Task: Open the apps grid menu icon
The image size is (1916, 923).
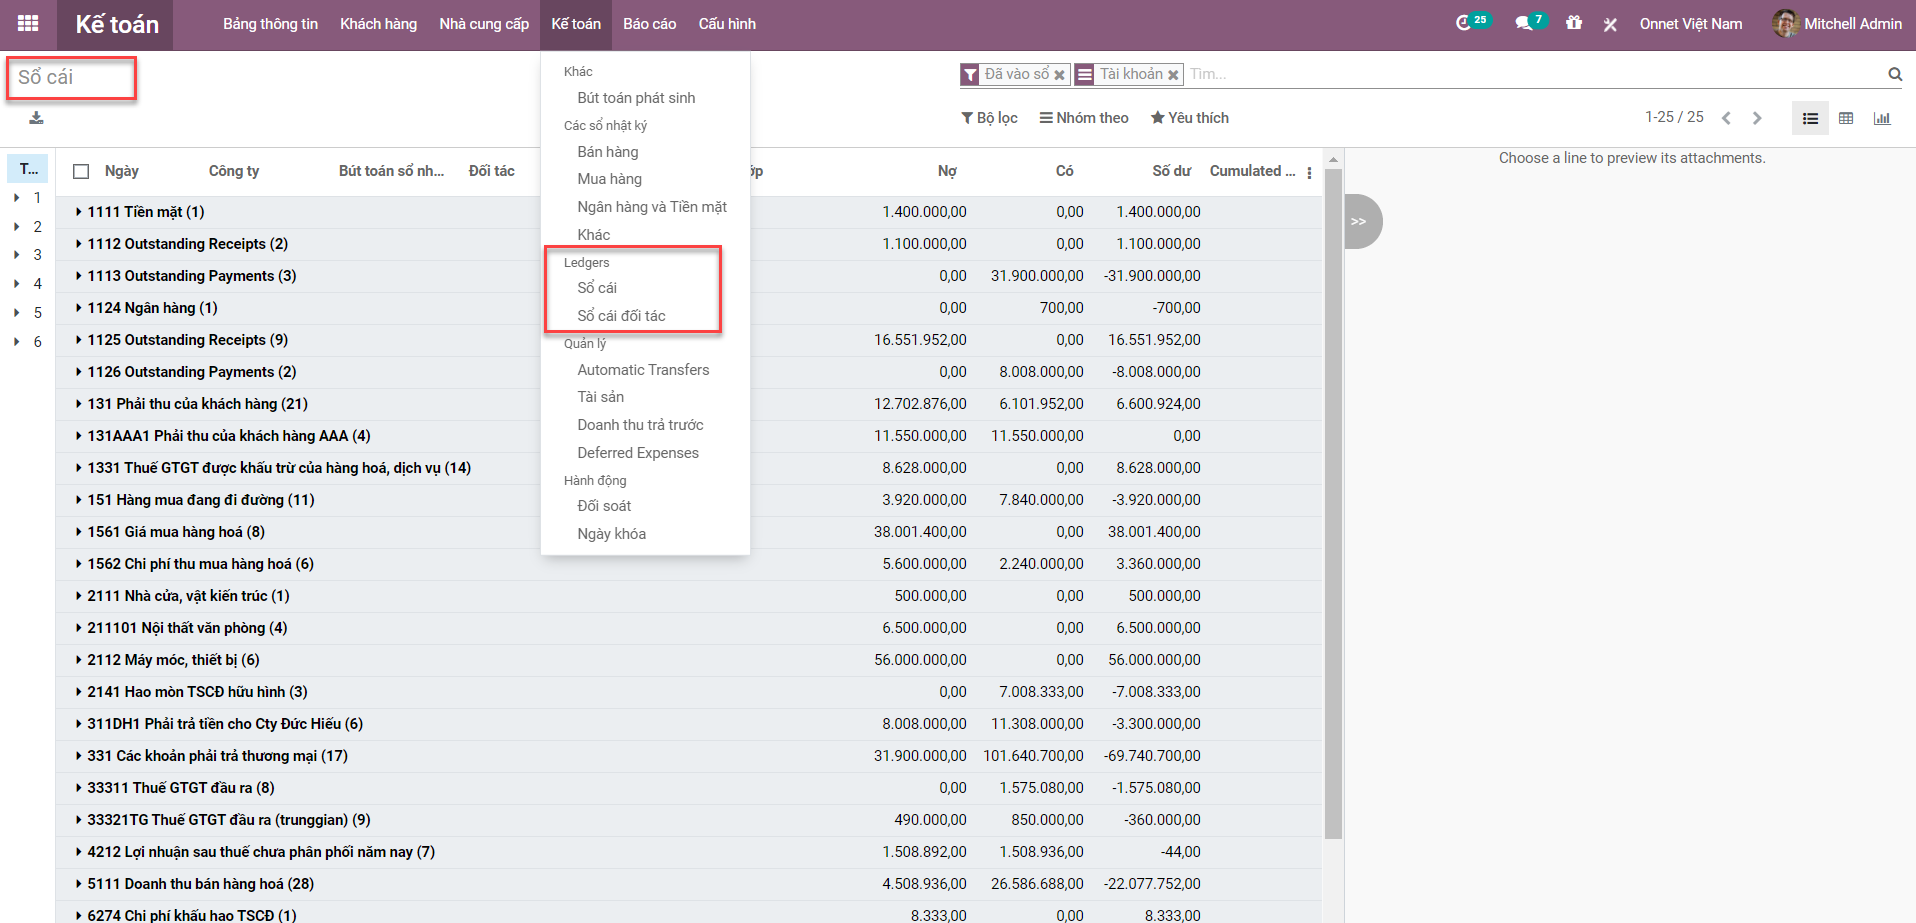Action: pos(28,24)
